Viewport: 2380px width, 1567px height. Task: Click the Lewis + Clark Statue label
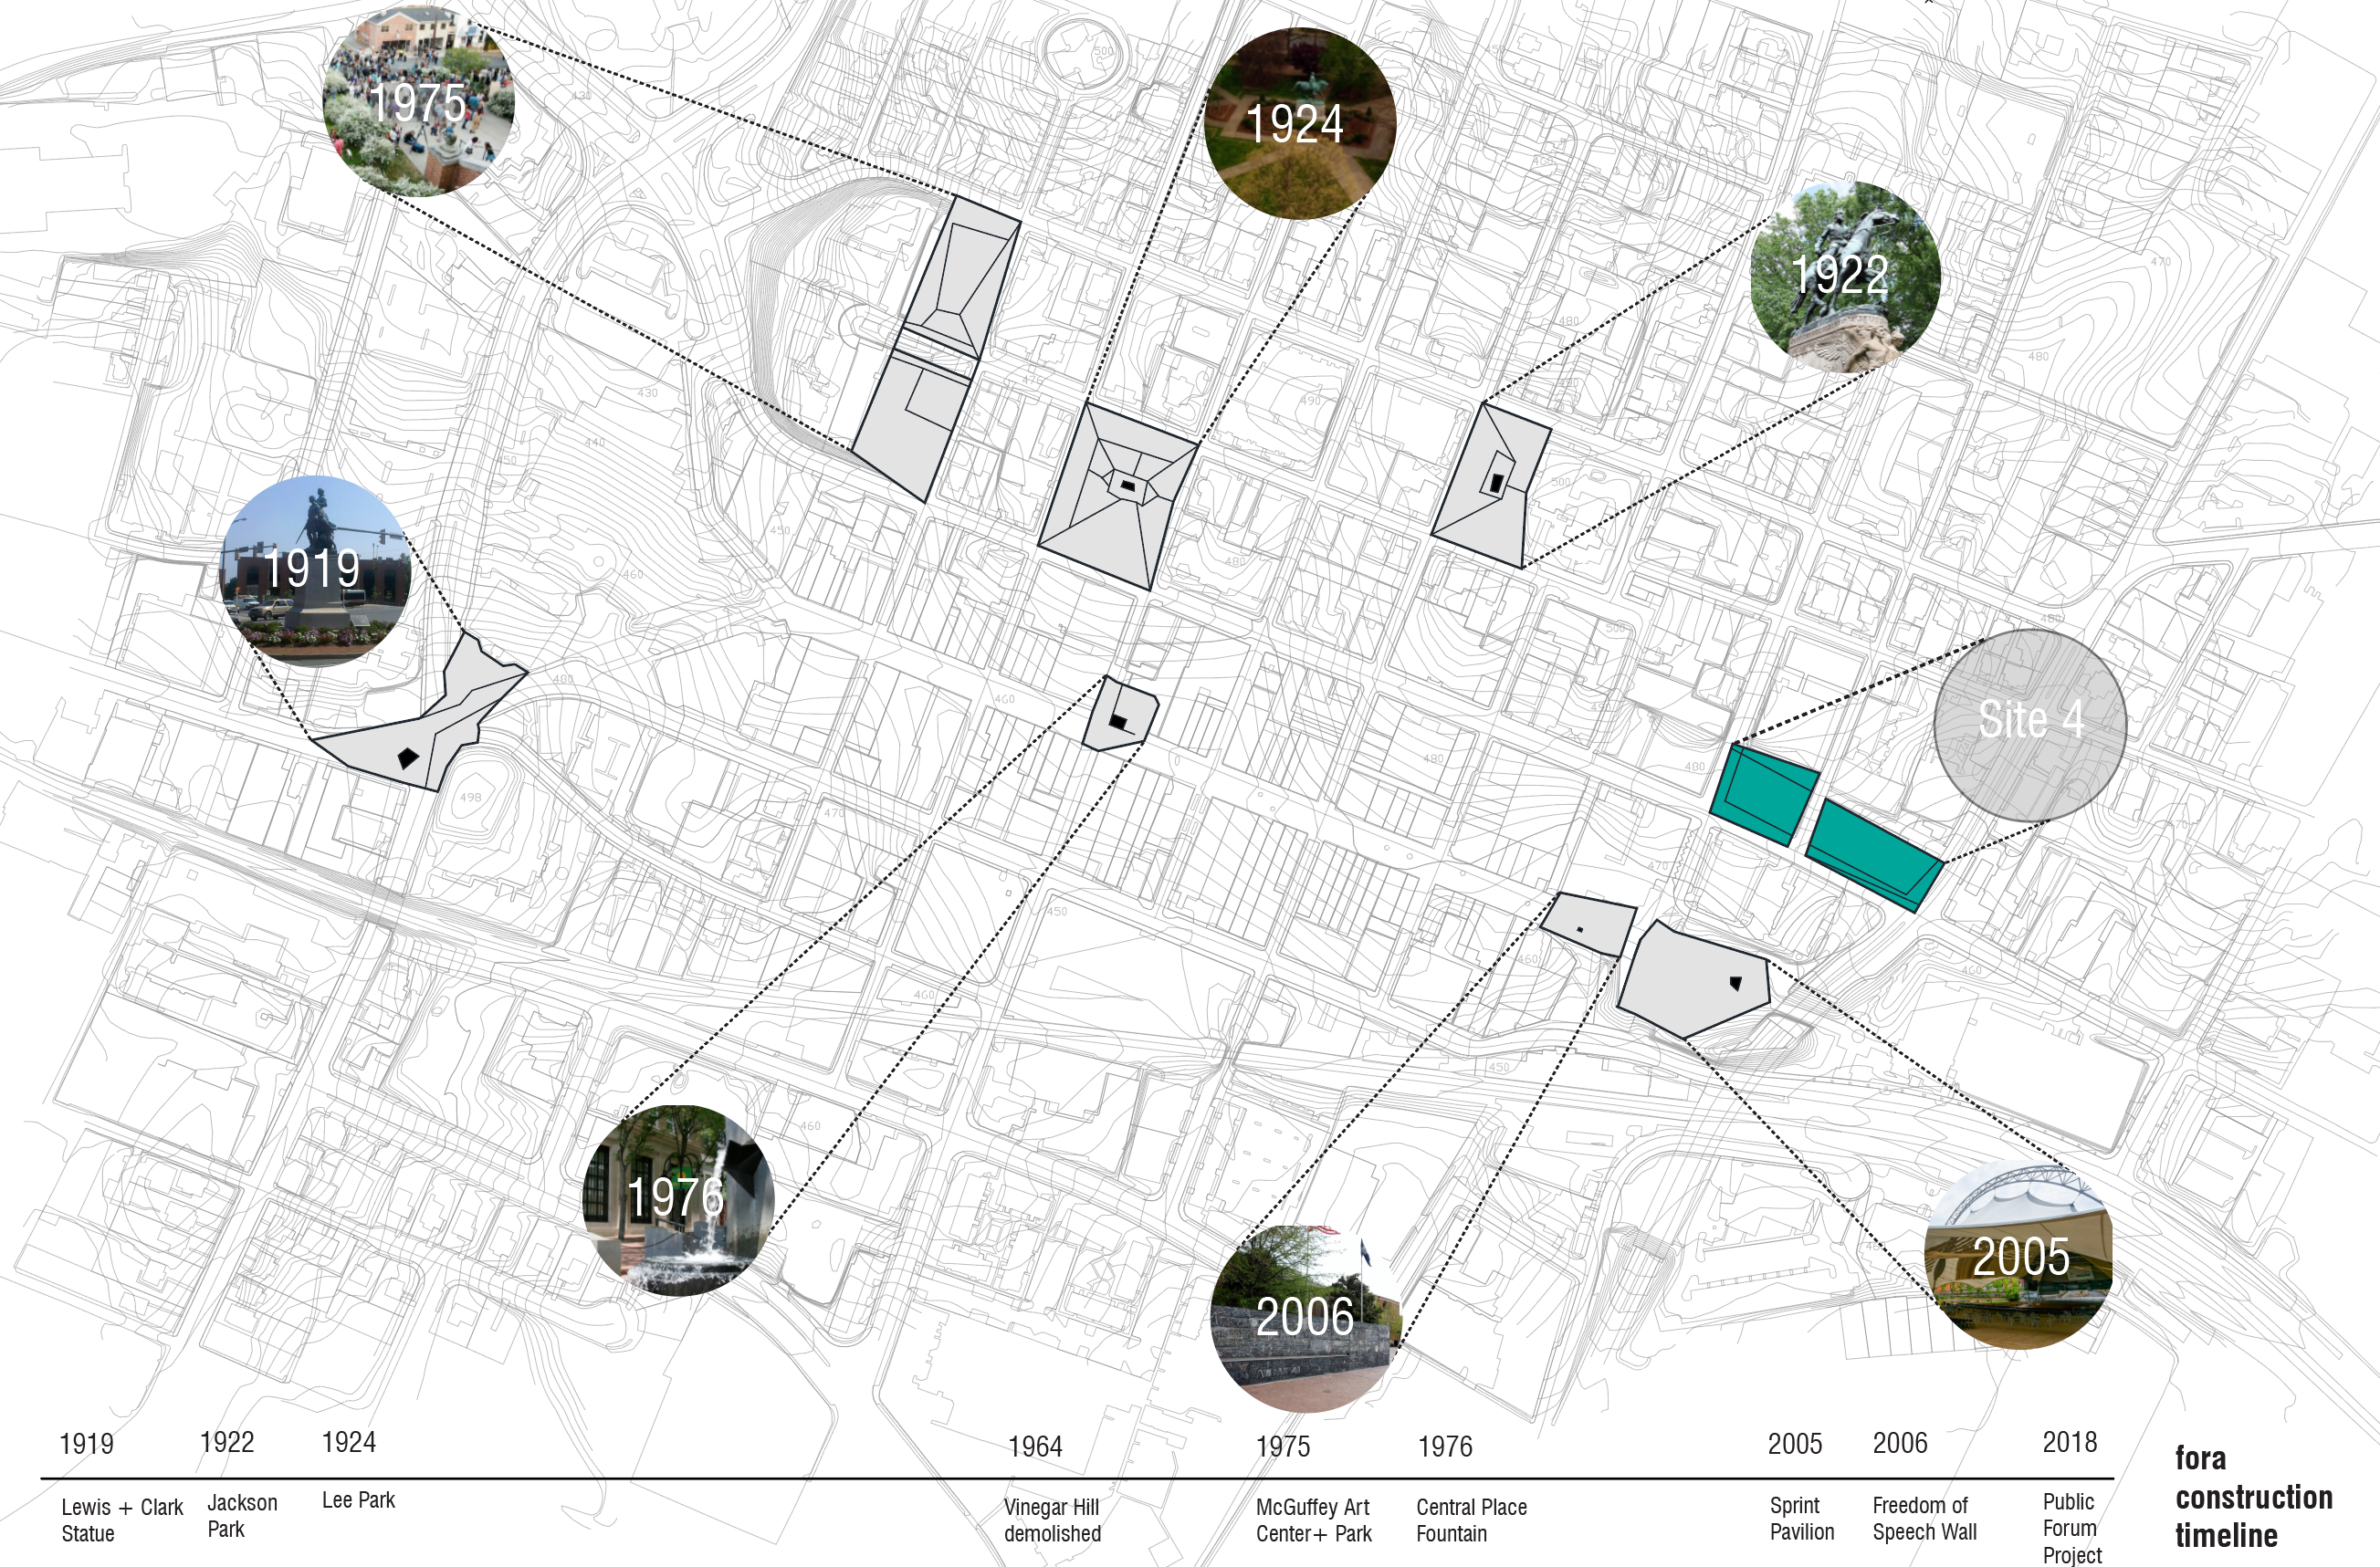click(121, 1520)
